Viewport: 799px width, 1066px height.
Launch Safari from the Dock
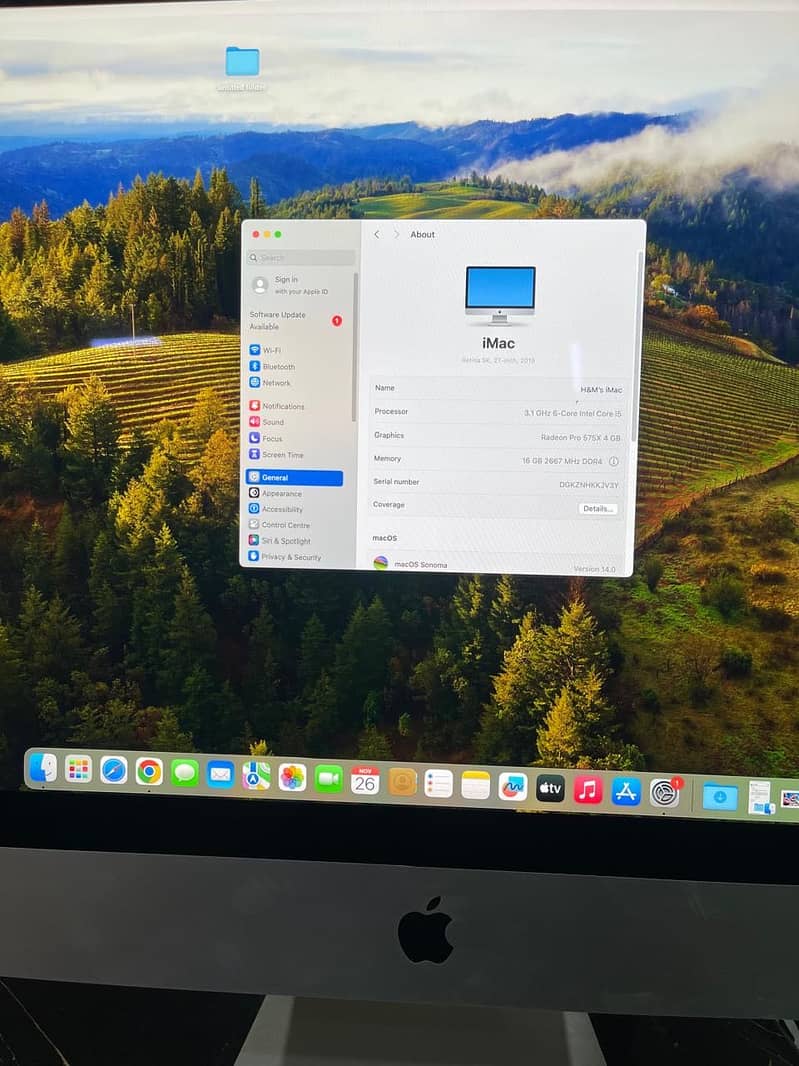pyautogui.click(x=114, y=771)
